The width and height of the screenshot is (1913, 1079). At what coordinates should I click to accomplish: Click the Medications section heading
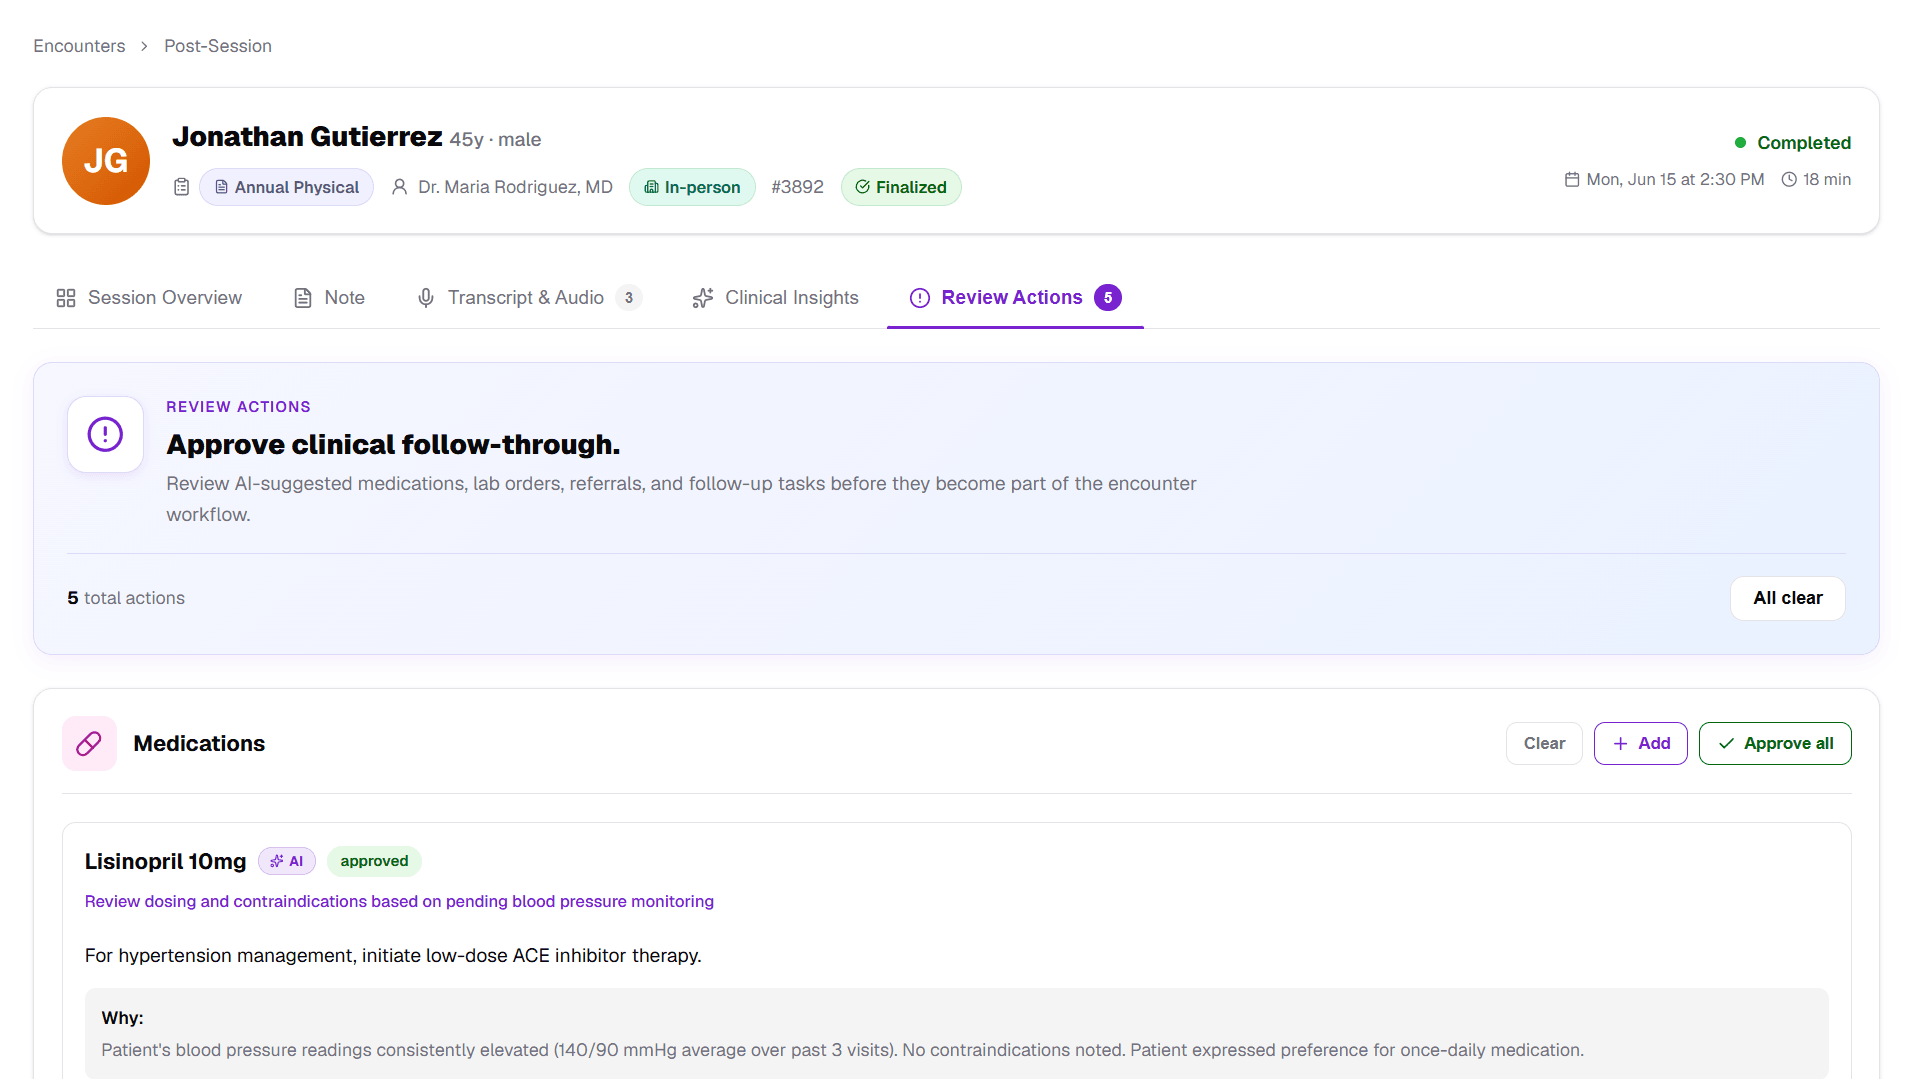[x=199, y=744]
